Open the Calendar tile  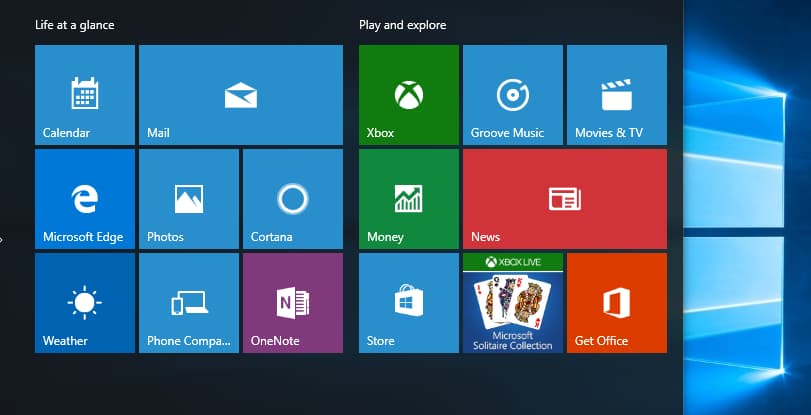(x=85, y=95)
